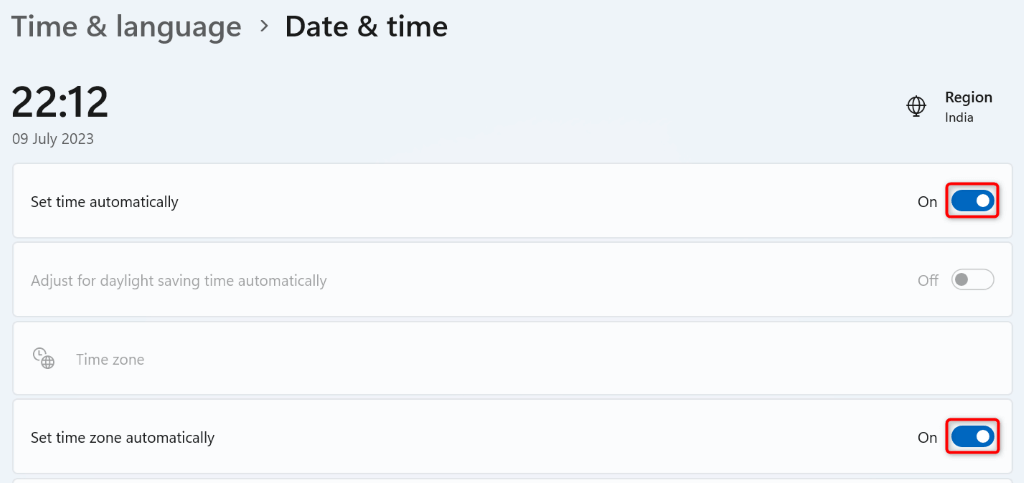Click the Date & time page heading
The height and width of the screenshot is (483, 1024).
point(366,27)
